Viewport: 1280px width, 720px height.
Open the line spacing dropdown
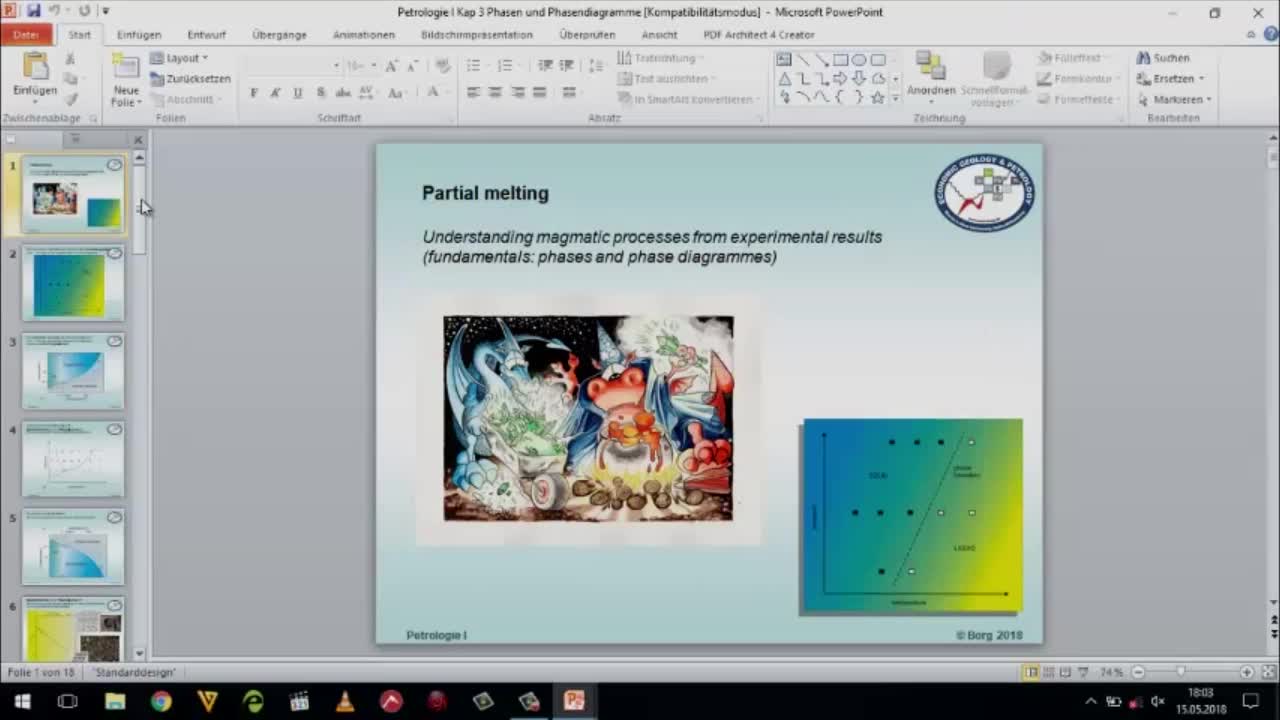pyautogui.click(x=596, y=65)
